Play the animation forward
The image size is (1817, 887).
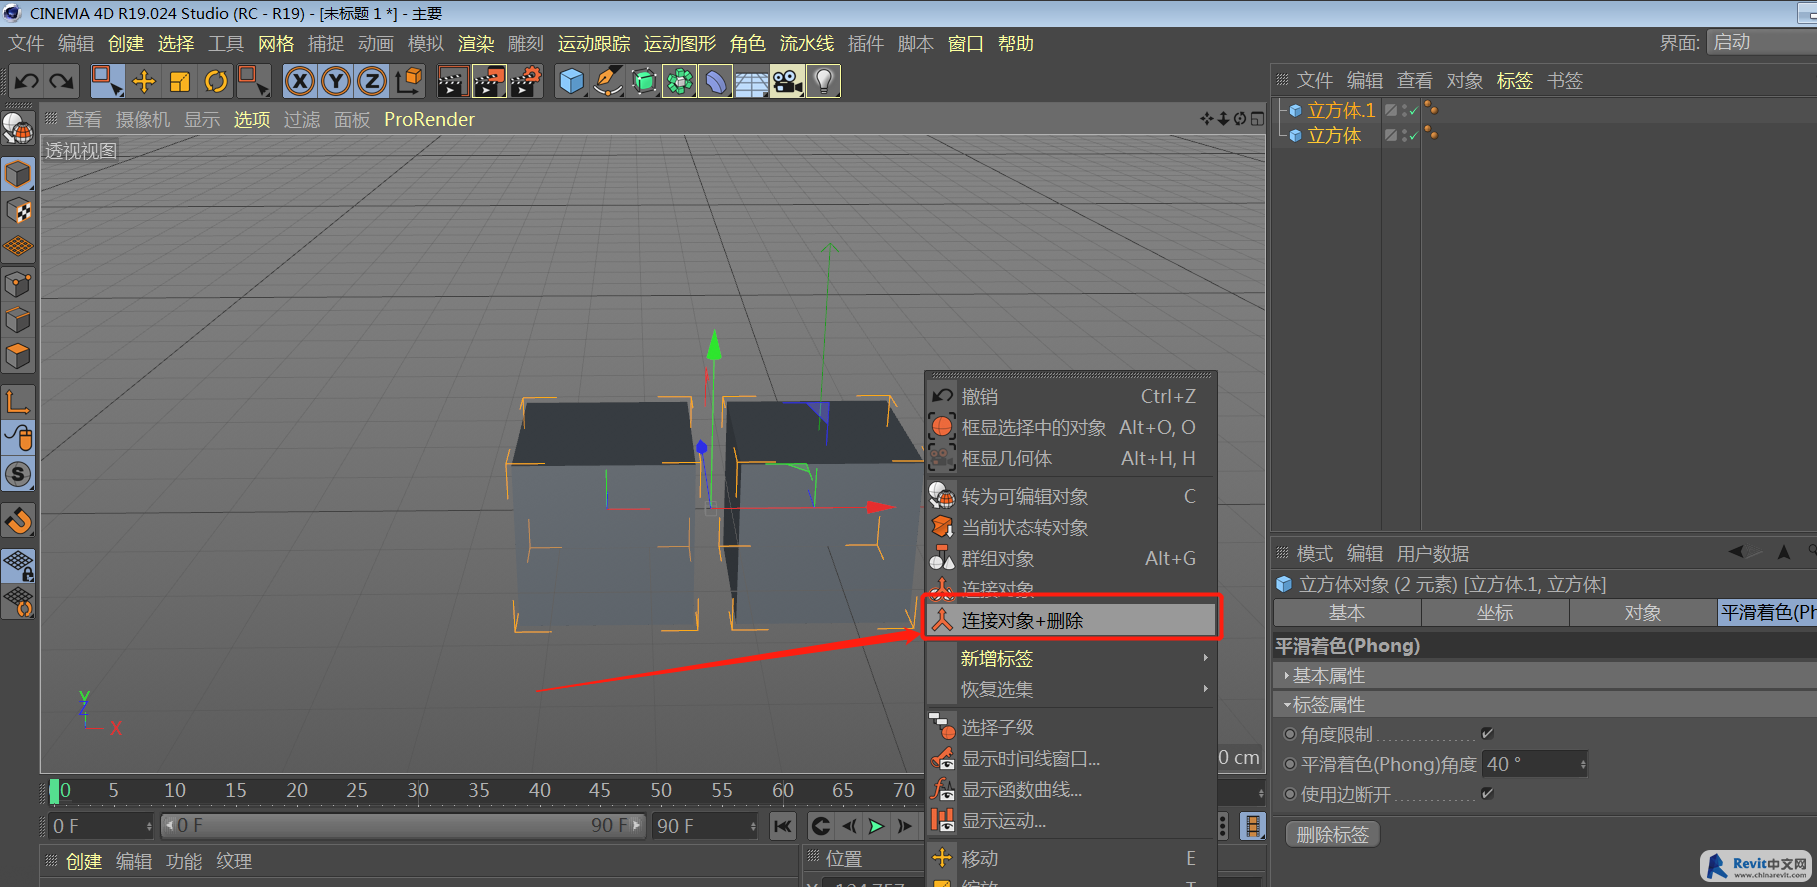(x=877, y=826)
